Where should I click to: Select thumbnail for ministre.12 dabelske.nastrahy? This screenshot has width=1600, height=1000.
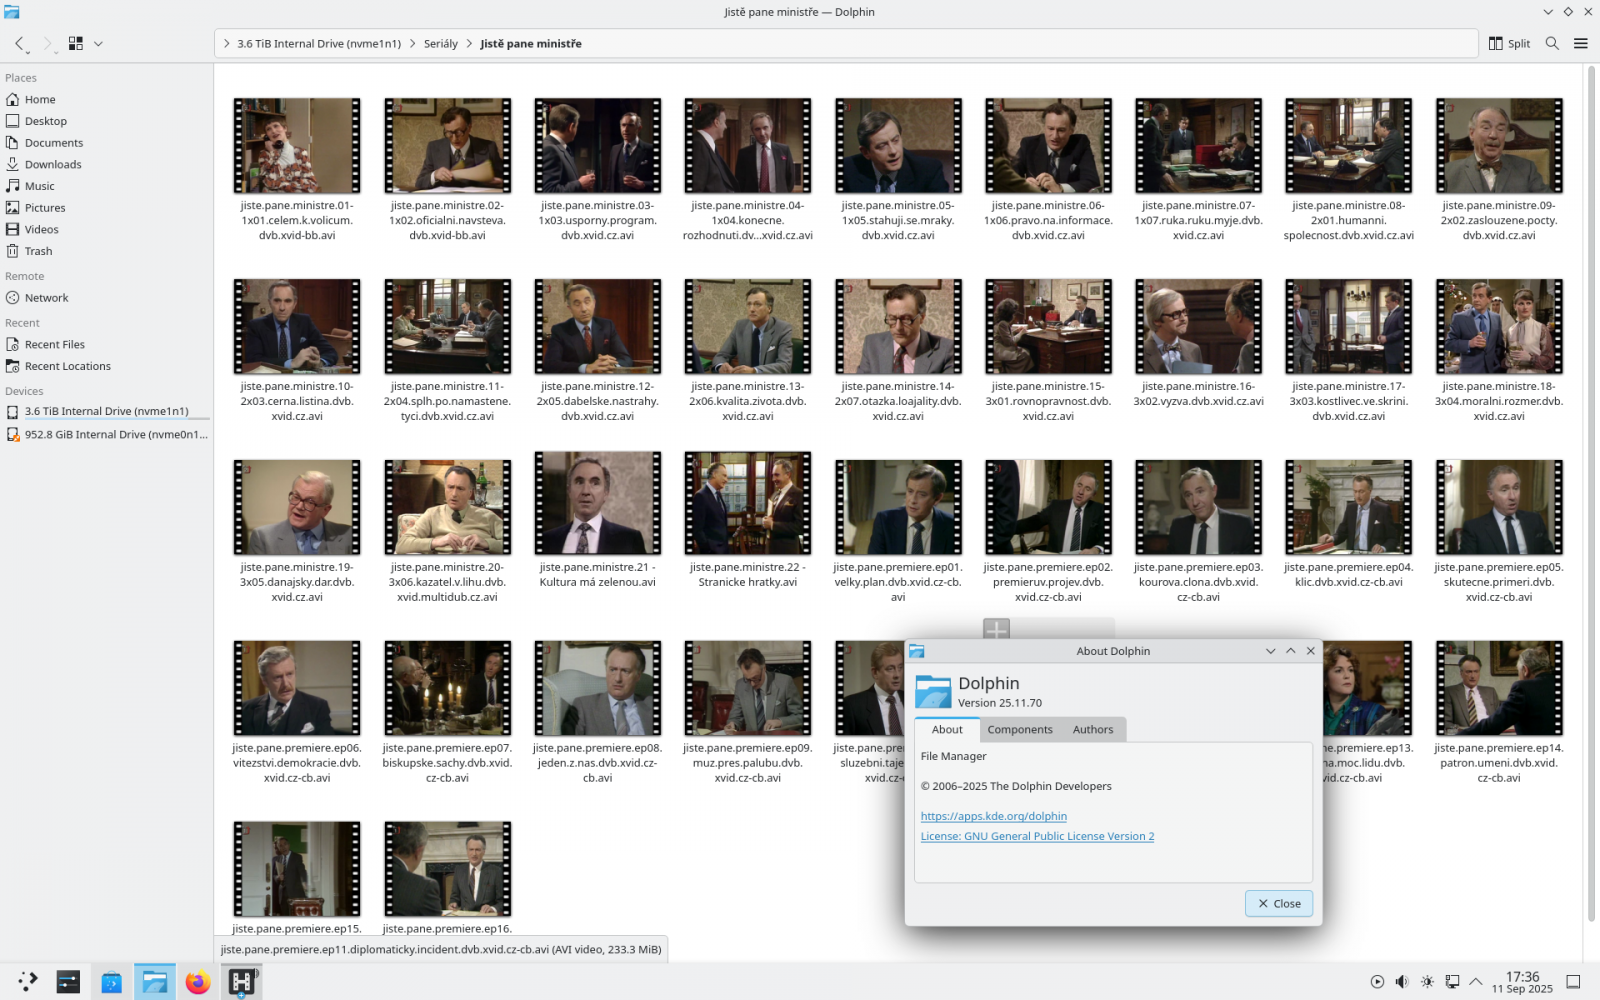pos(598,327)
